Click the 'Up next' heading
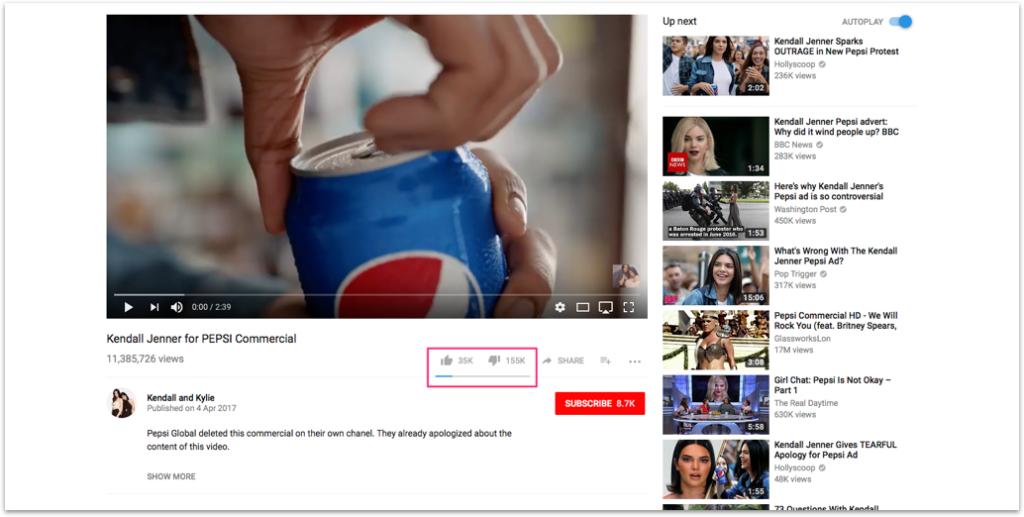This screenshot has height=517, width=1024. tap(680, 22)
